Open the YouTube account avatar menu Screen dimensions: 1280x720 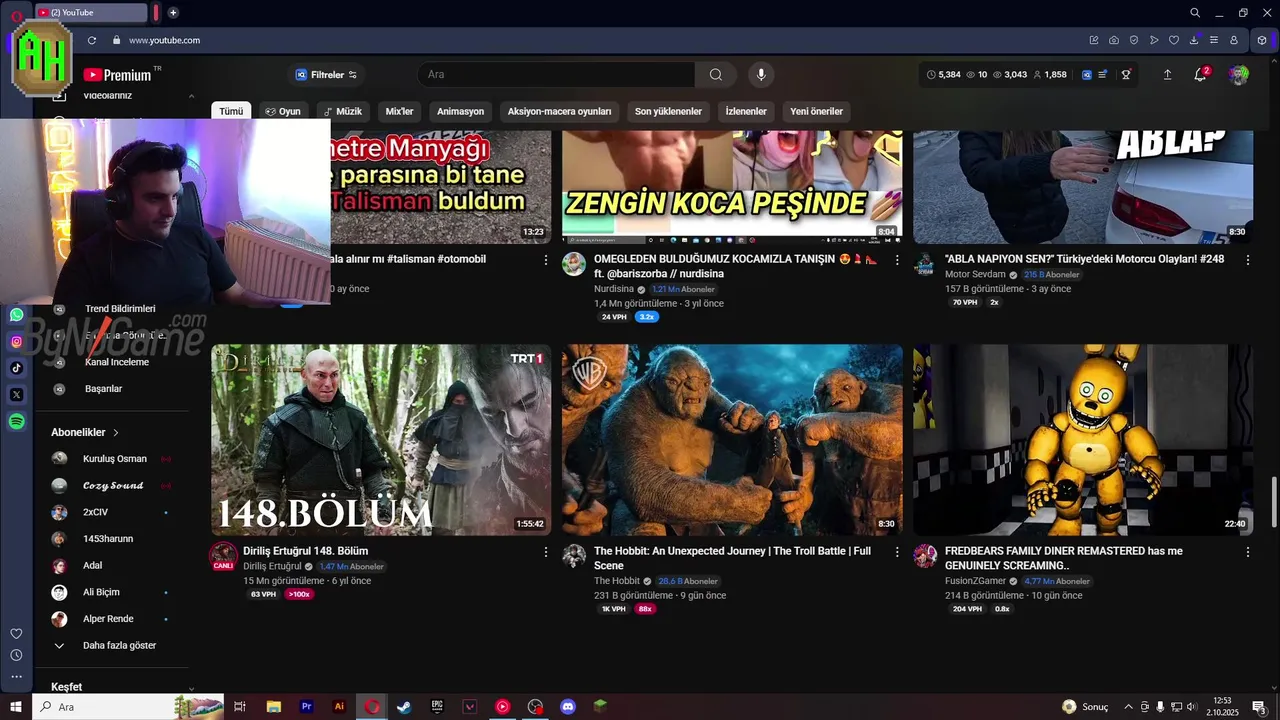click(1239, 75)
